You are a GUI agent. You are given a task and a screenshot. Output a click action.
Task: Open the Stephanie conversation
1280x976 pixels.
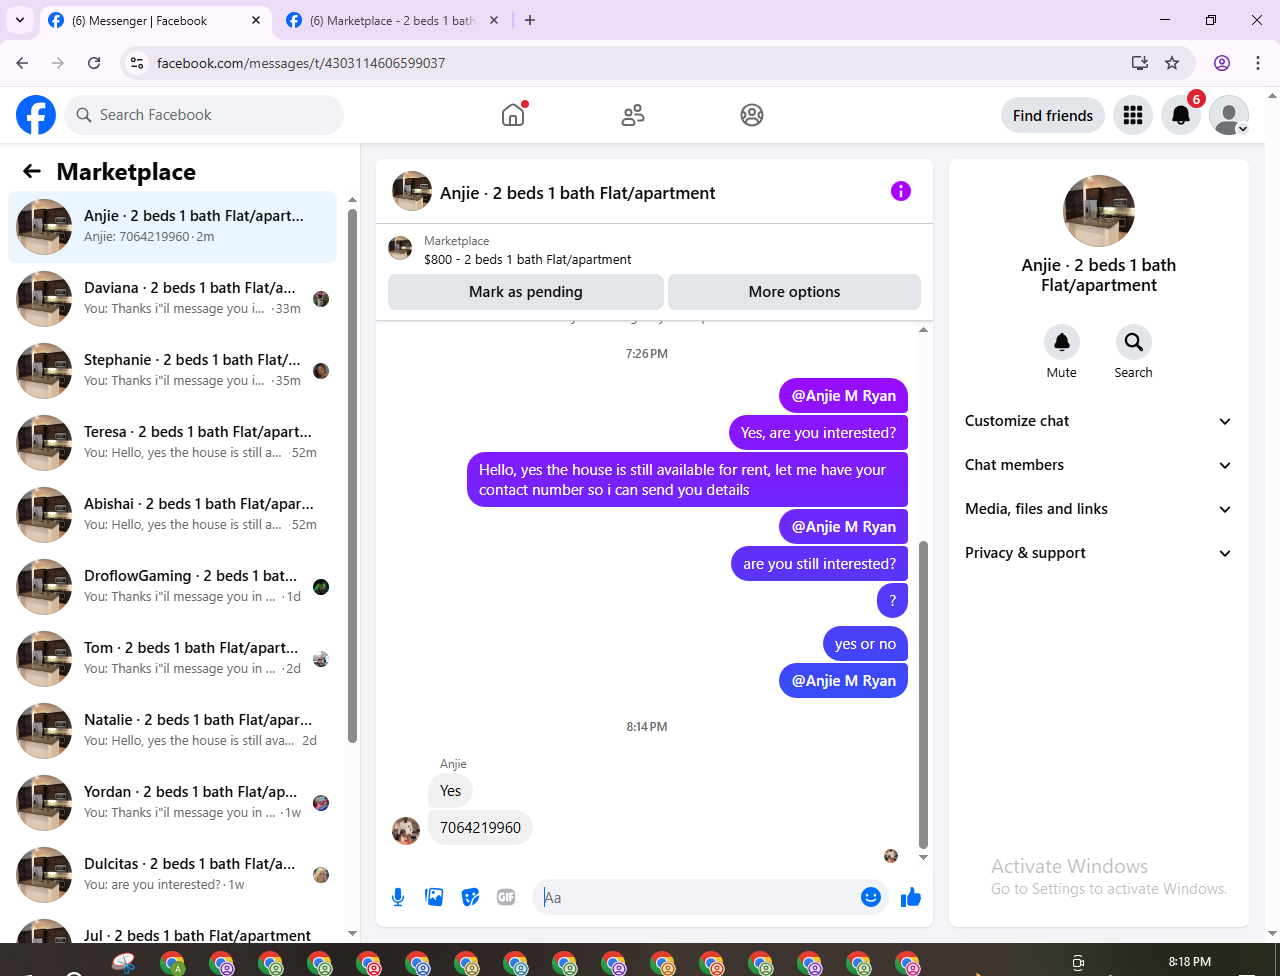(x=173, y=371)
